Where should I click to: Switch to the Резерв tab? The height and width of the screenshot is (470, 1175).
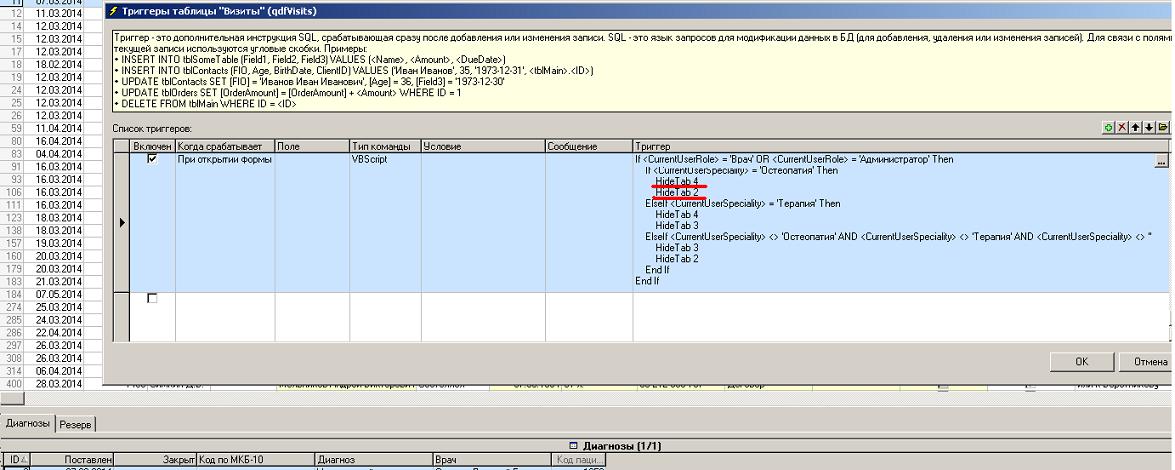76,424
